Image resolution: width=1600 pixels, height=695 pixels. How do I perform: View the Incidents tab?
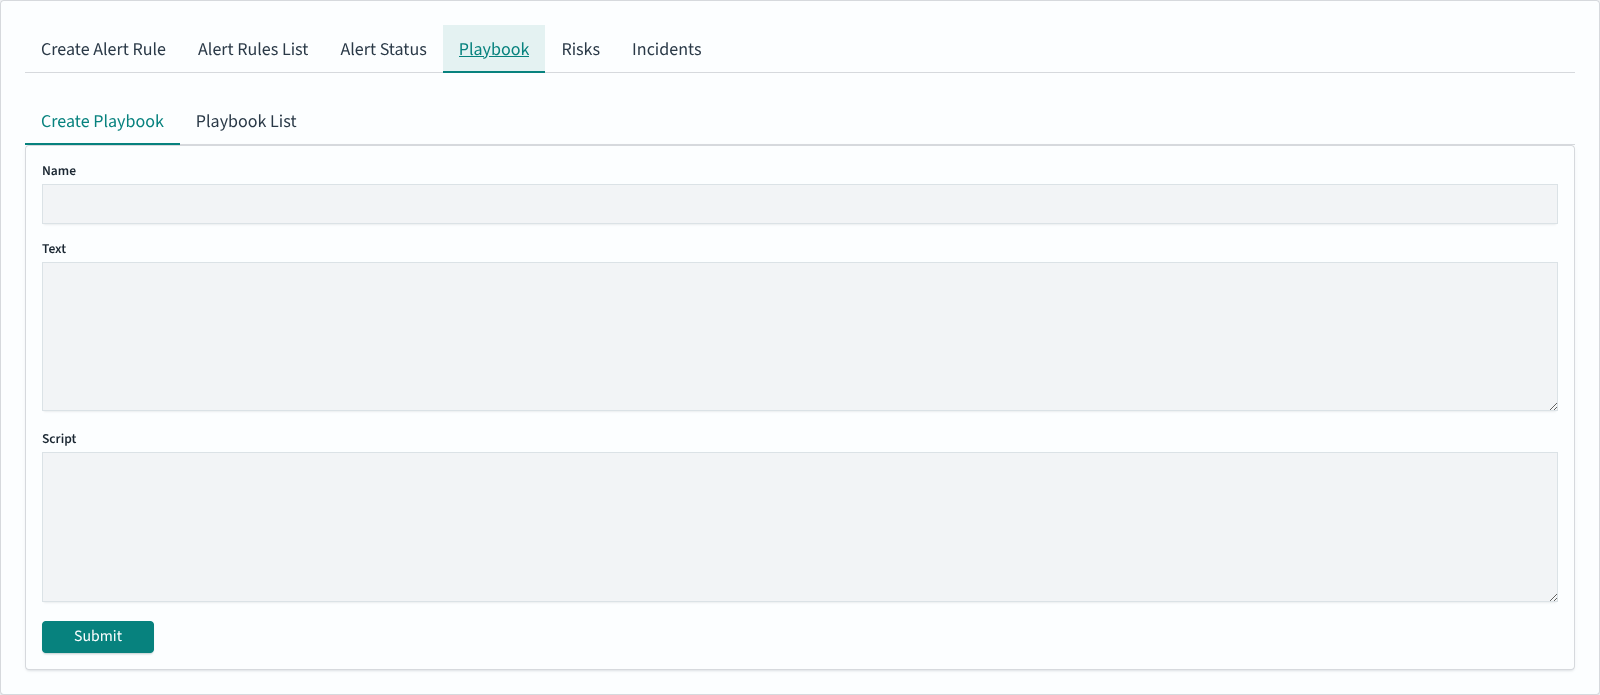click(667, 49)
